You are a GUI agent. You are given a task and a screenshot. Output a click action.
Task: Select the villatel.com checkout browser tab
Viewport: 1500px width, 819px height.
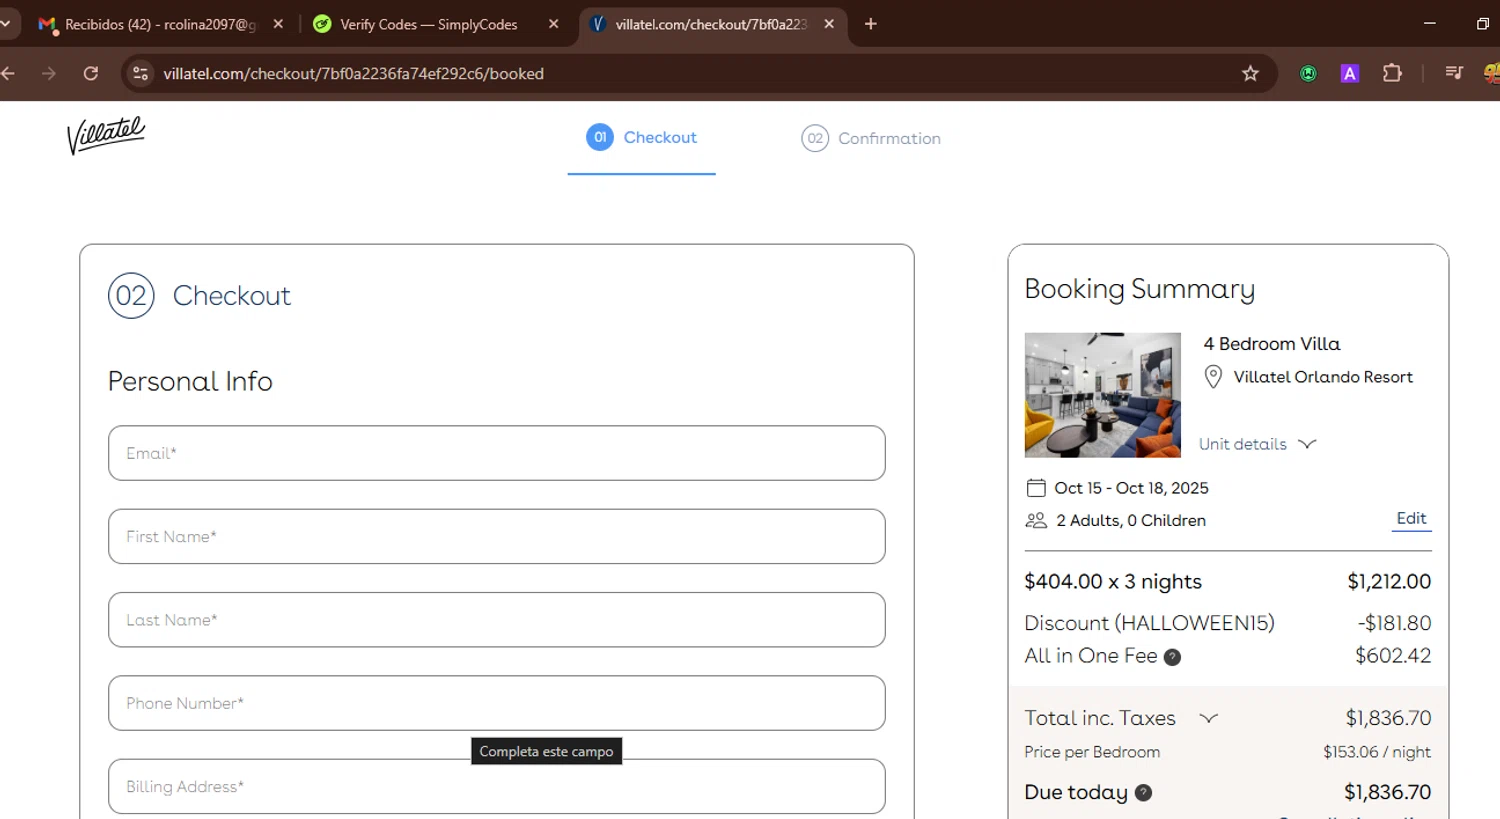click(x=710, y=24)
